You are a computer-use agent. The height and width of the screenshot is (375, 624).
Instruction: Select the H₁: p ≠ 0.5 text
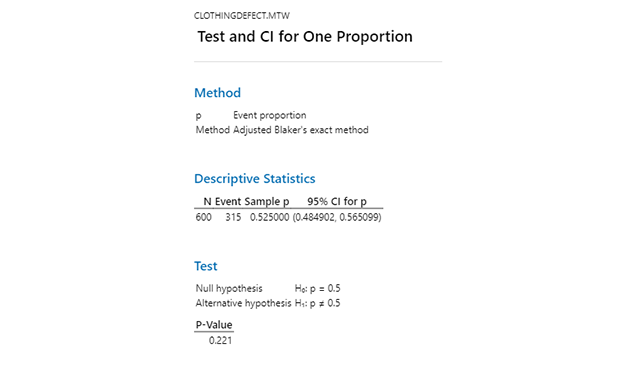[317, 303]
